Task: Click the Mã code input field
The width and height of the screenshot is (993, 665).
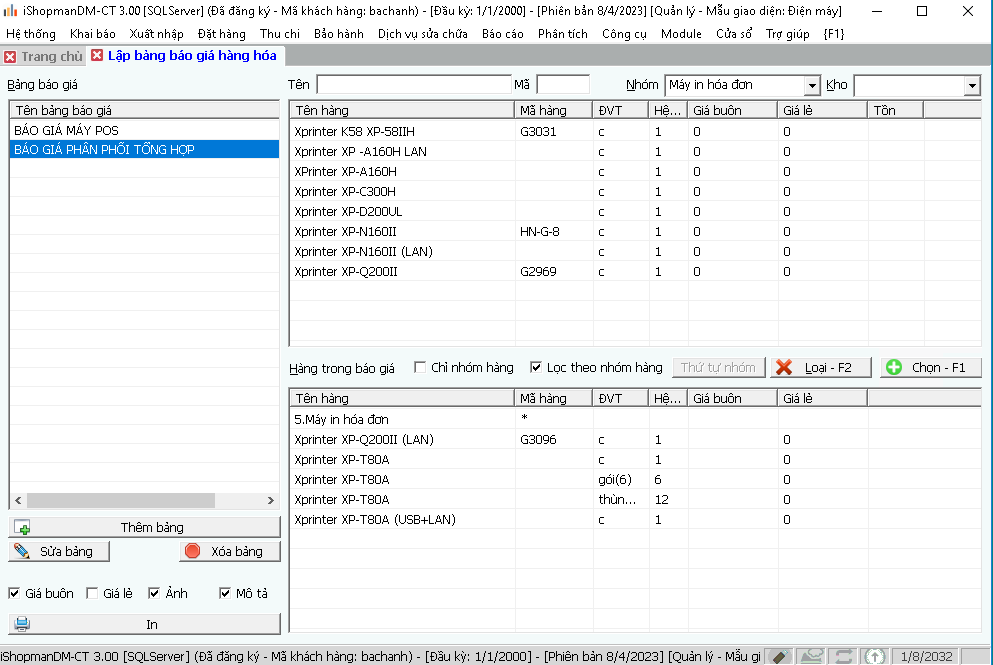Action: [563, 85]
